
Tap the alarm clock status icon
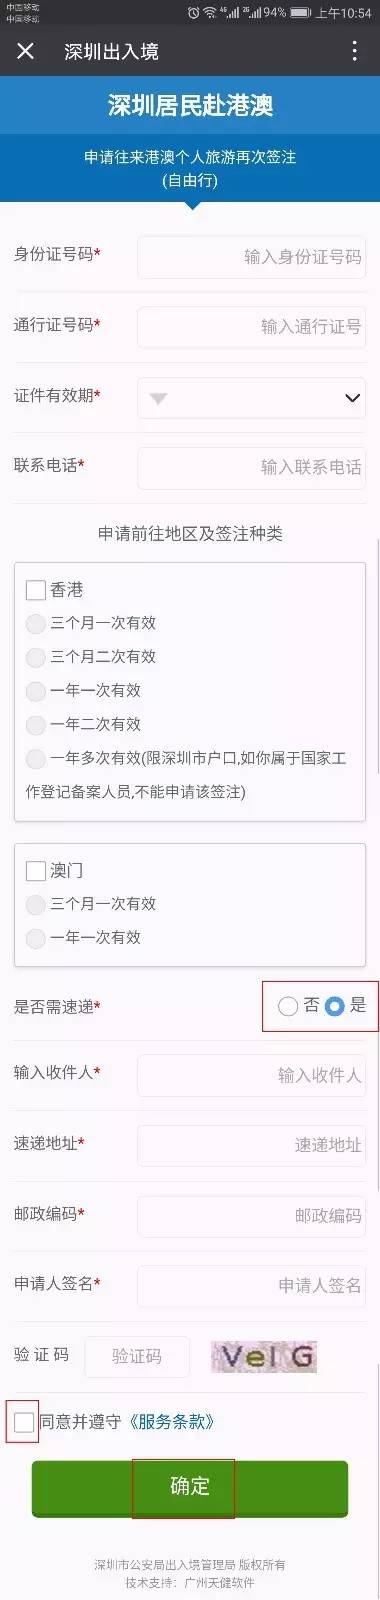[193, 12]
